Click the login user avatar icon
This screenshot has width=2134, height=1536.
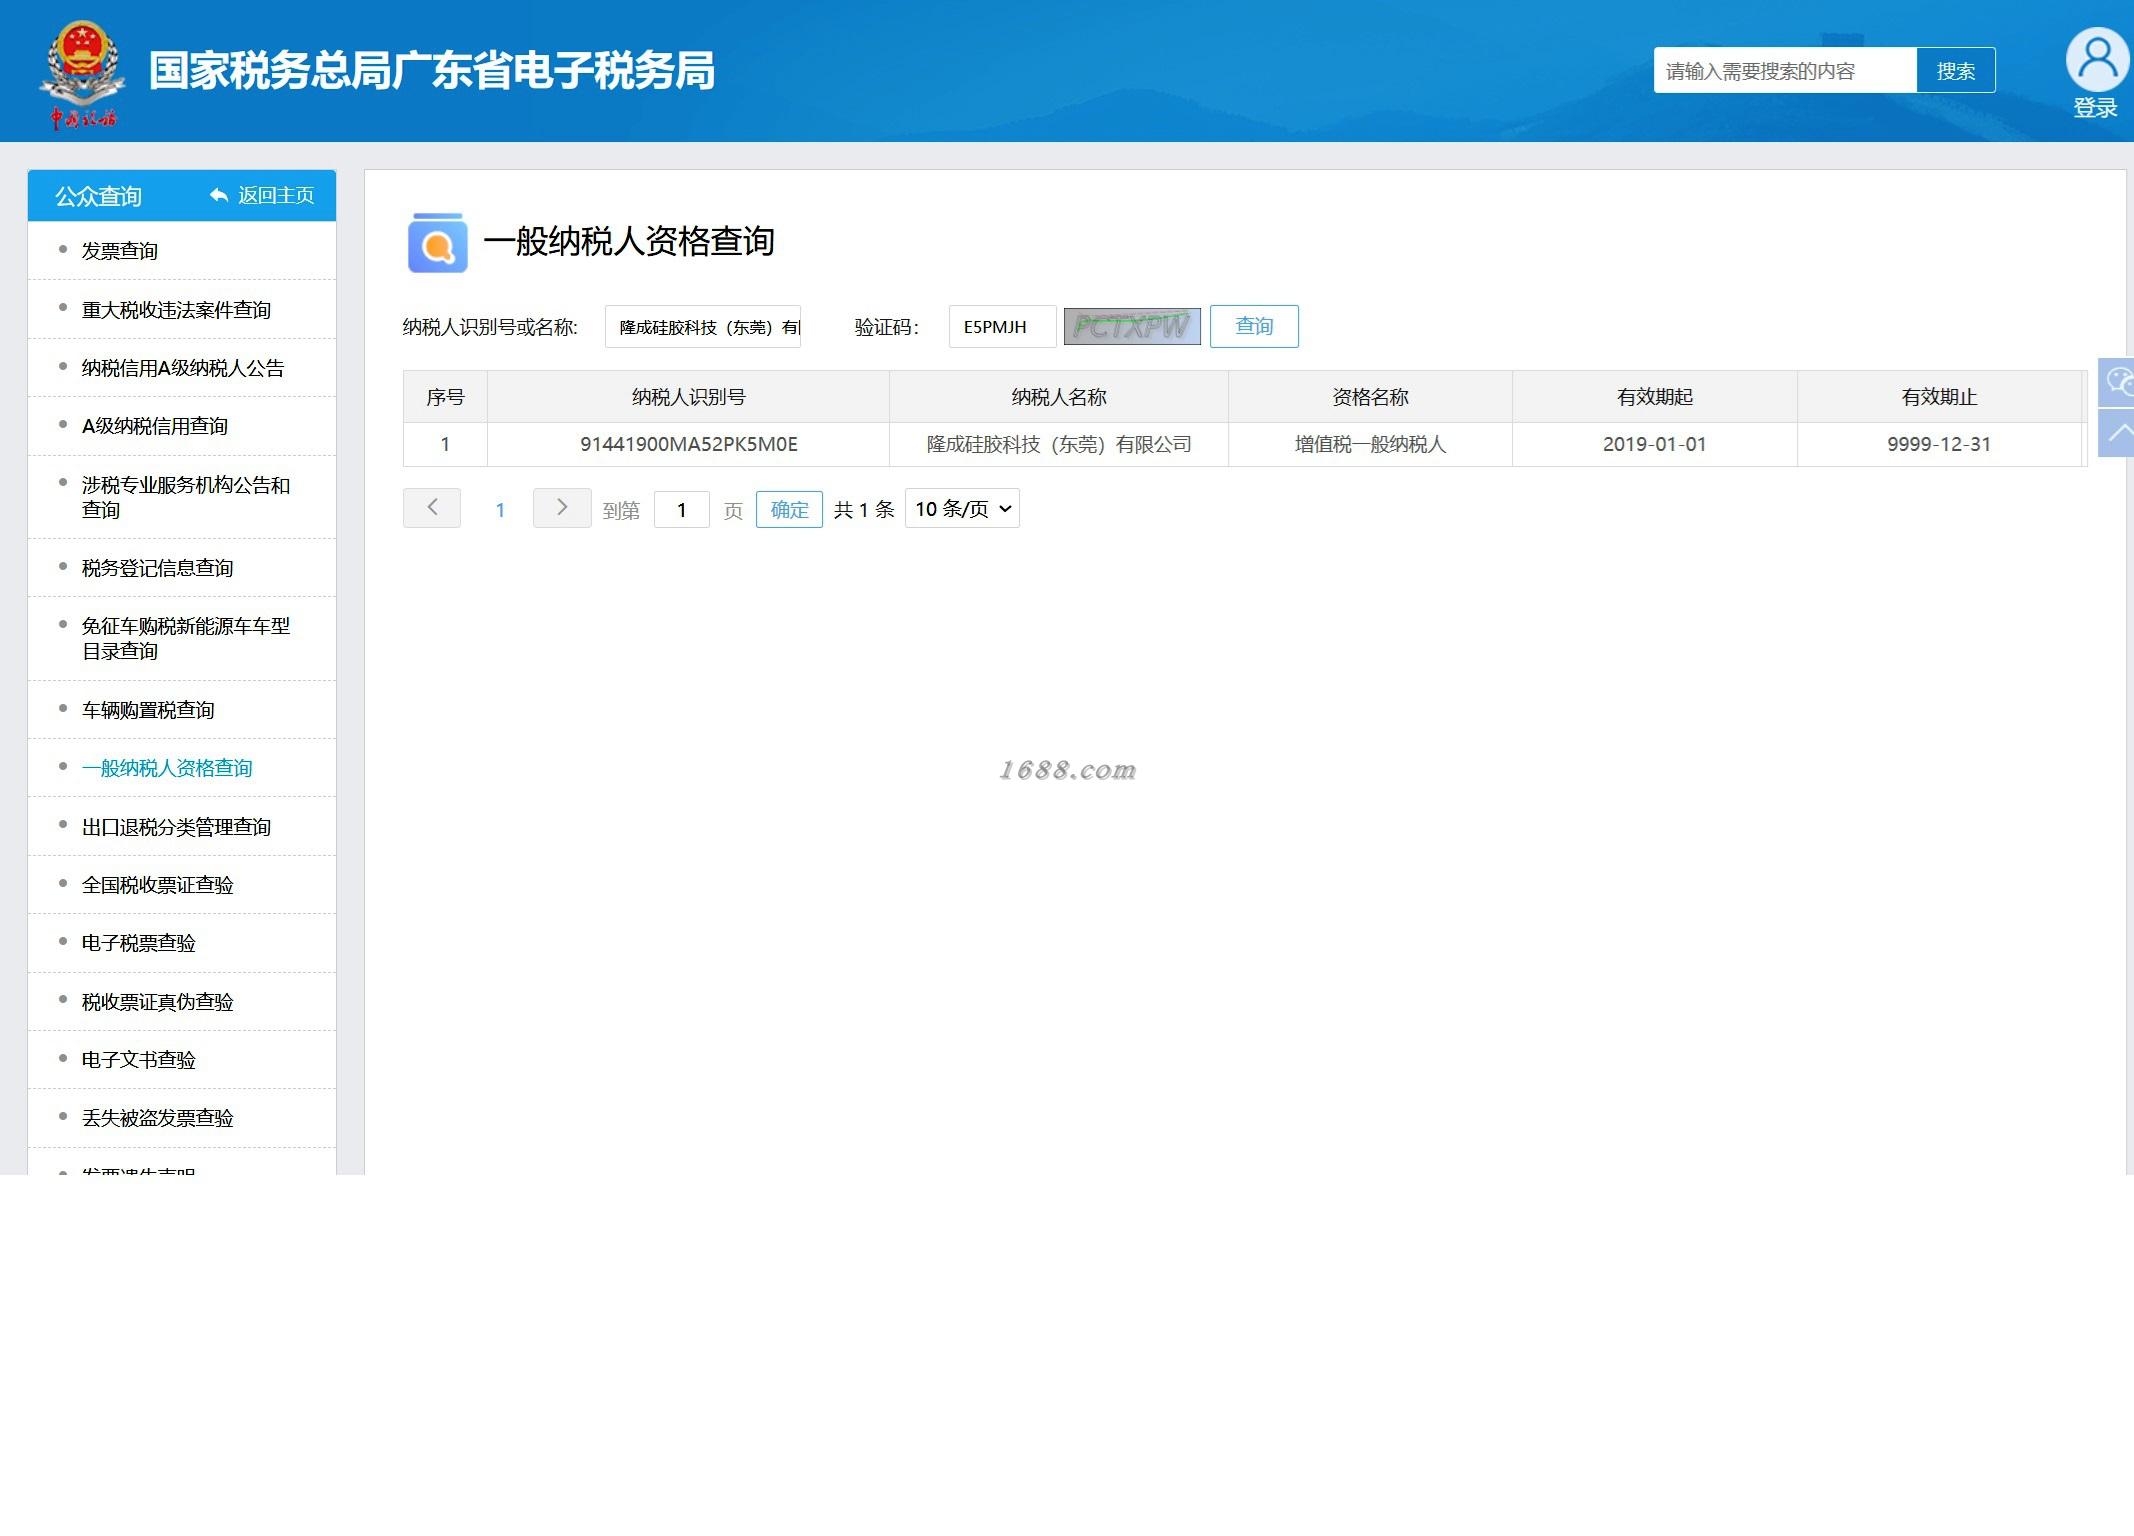pyautogui.click(x=2096, y=60)
